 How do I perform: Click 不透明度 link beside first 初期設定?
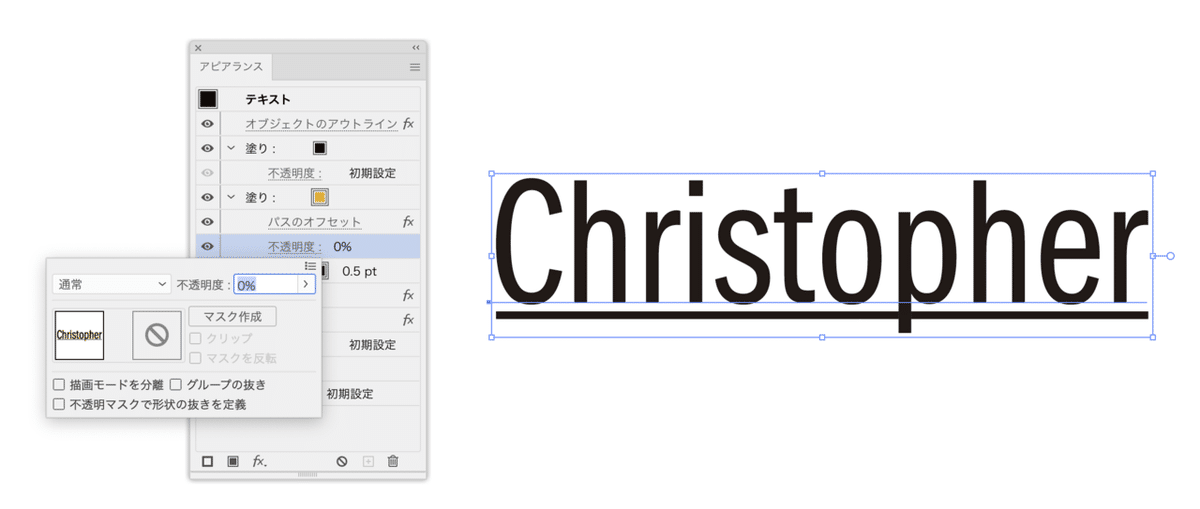pos(294,173)
